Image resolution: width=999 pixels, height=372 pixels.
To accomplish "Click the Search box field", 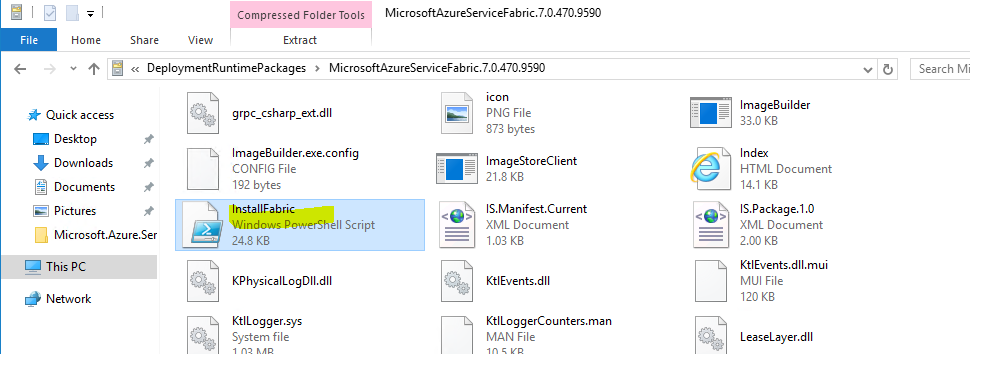I will coord(940,69).
